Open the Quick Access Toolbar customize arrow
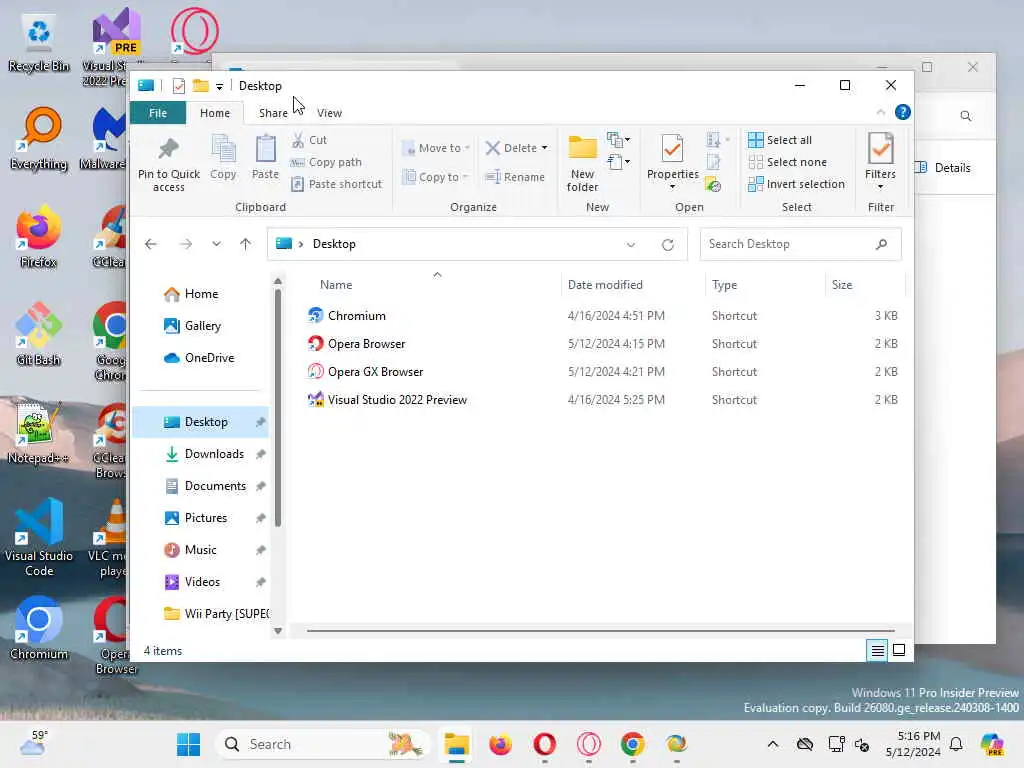 pos(219,86)
